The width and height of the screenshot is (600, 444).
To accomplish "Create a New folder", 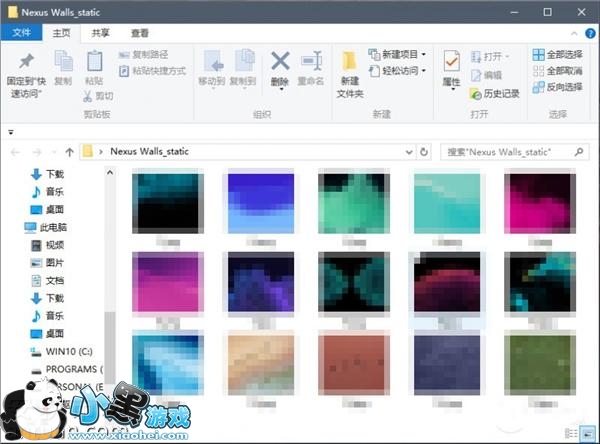I will pyautogui.click(x=350, y=74).
